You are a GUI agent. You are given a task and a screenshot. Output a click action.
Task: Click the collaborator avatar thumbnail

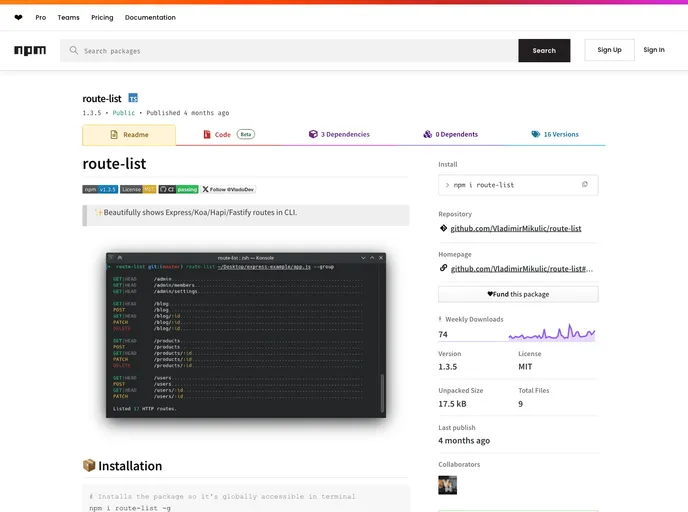[447, 485]
